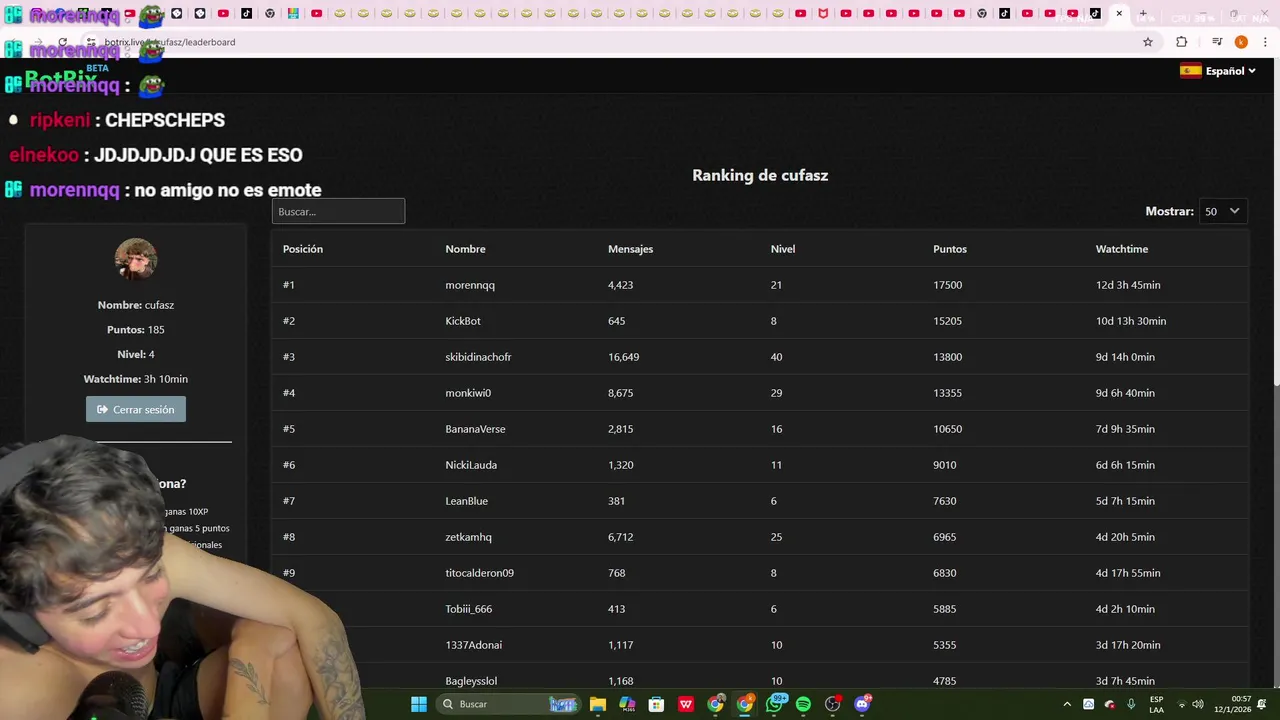Select KickBot in the ranking table
Viewport: 1280px width, 720px height.
click(x=463, y=321)
